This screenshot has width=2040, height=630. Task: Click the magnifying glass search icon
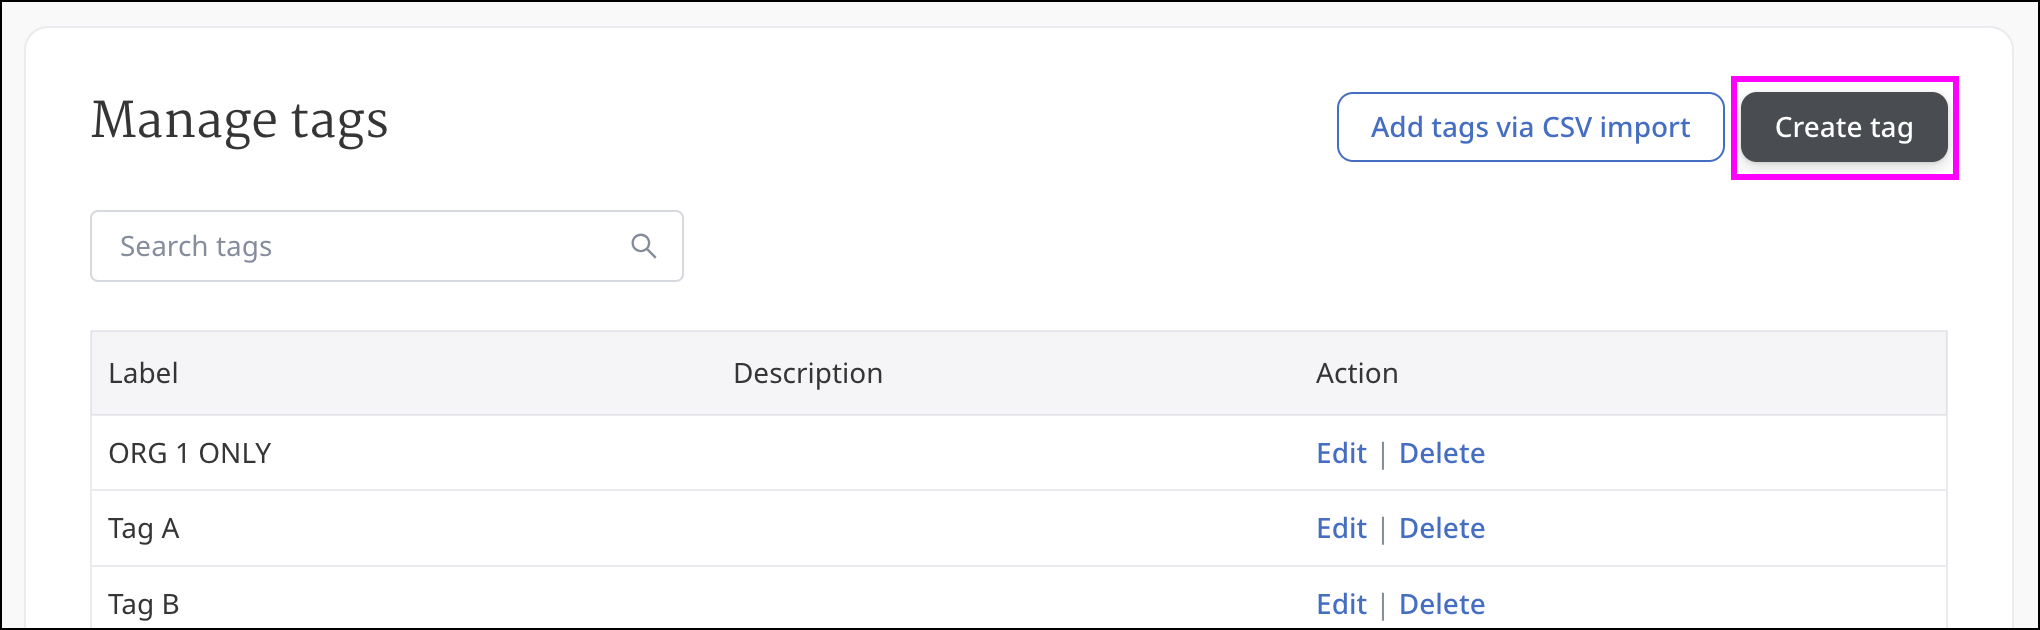(644, 246)
